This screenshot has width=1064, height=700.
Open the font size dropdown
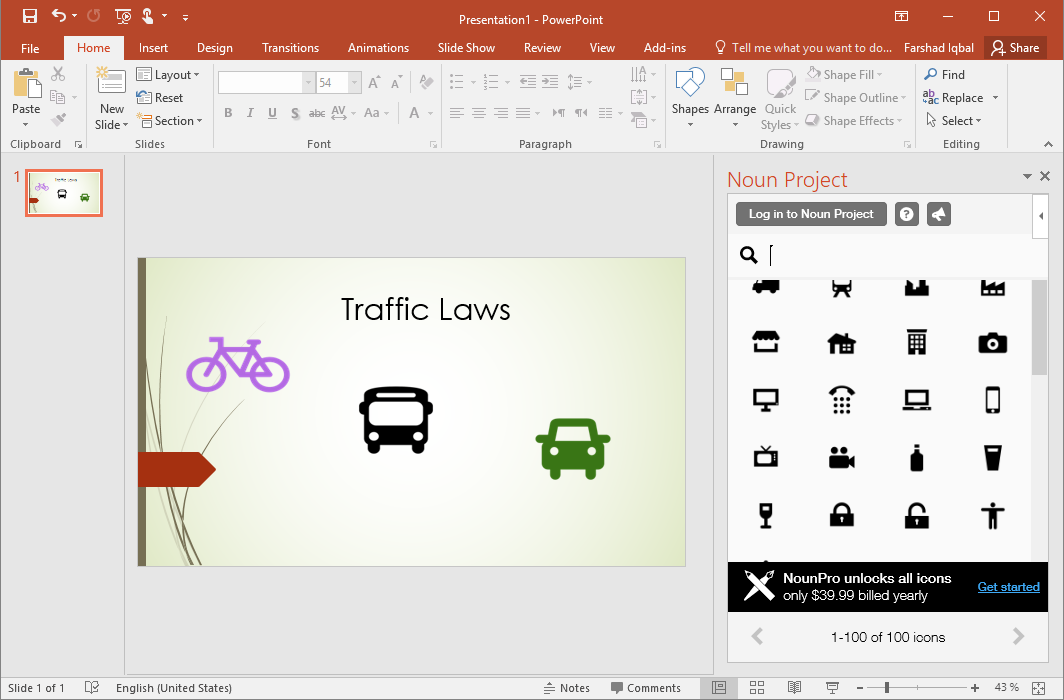354,83
